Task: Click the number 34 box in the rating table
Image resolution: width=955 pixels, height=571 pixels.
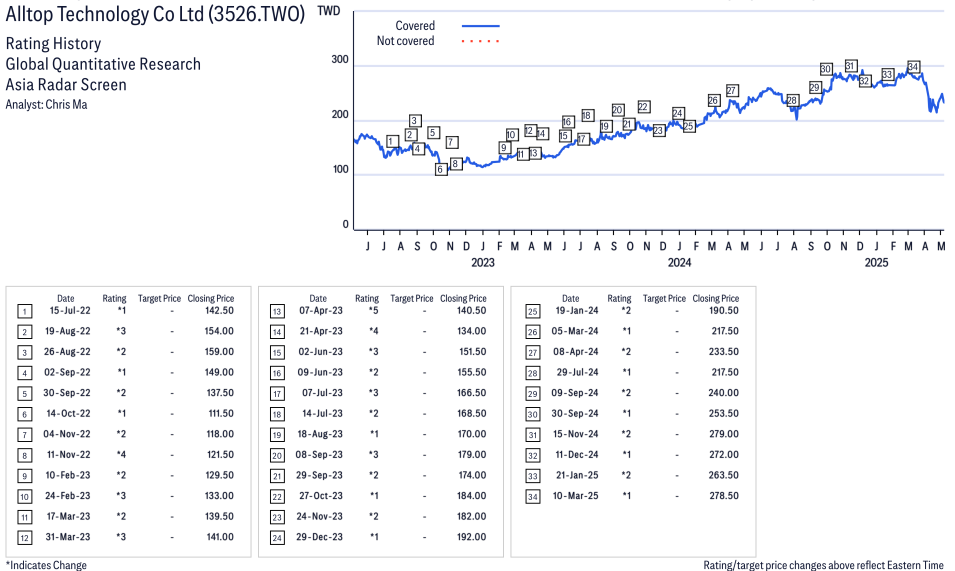Action: pyautogui.click(x=532, y=497)
